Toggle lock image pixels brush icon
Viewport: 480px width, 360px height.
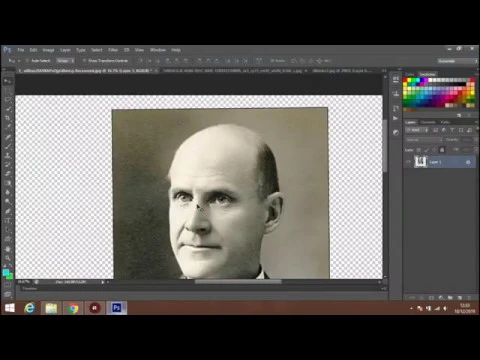[x=426, y=150]
